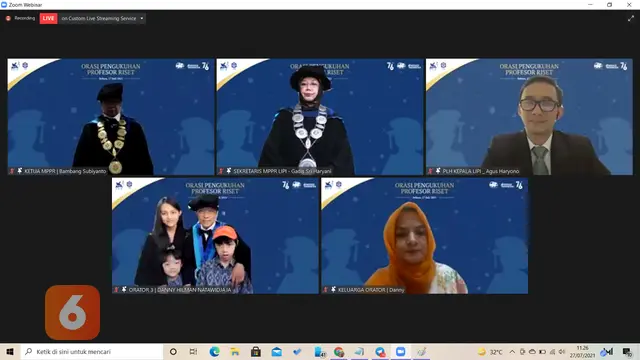Launch Microsoft Edge from the taskbar

tap(214, 351)
